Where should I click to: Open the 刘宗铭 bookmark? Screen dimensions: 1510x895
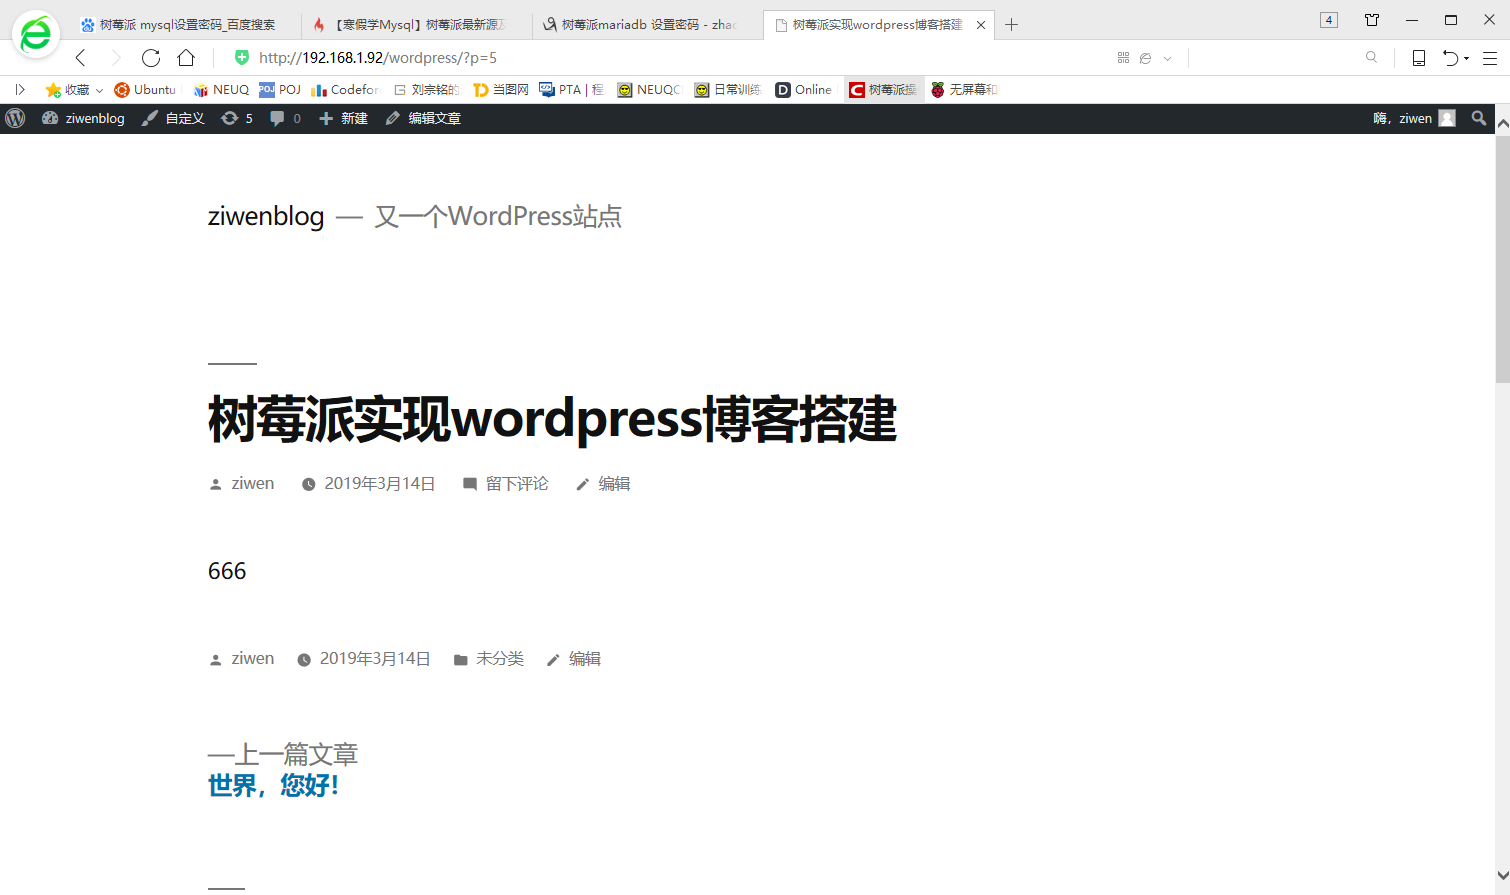[x=427, y=90]
